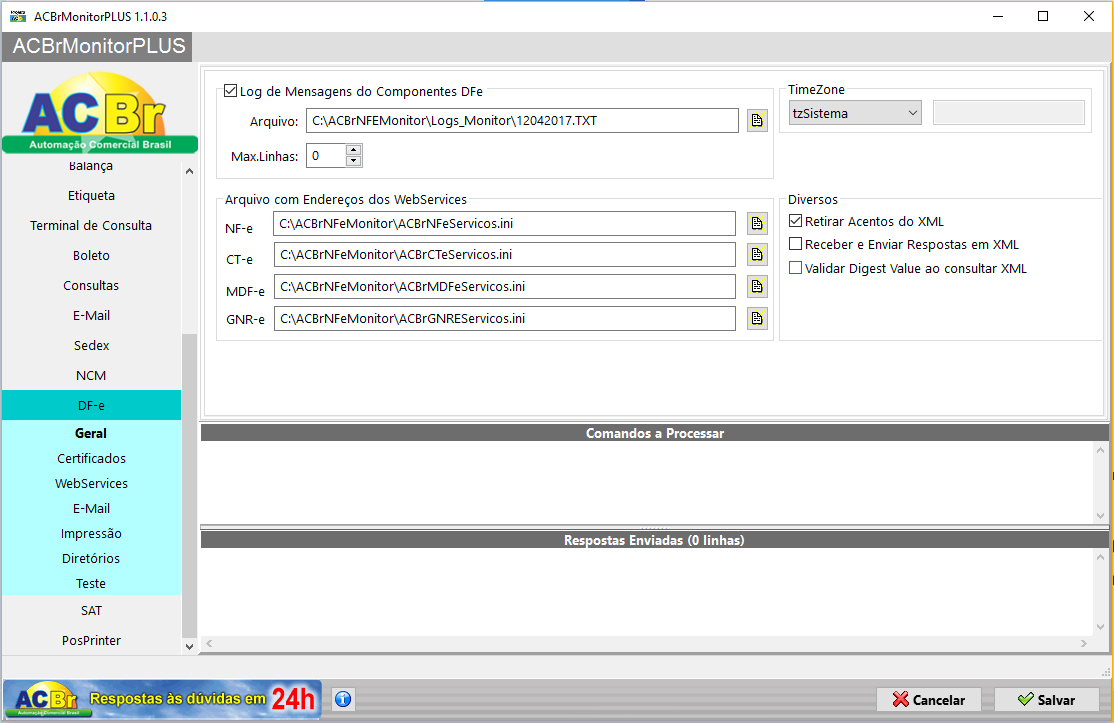Browse for the CT-e services ini file
This screenshot has width=1114, height=723.
[757, 254]
